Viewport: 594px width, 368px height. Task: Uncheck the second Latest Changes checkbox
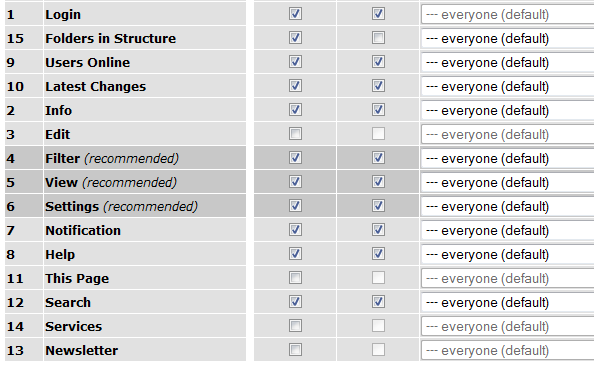pyautogui.click(x=378, y=86)
